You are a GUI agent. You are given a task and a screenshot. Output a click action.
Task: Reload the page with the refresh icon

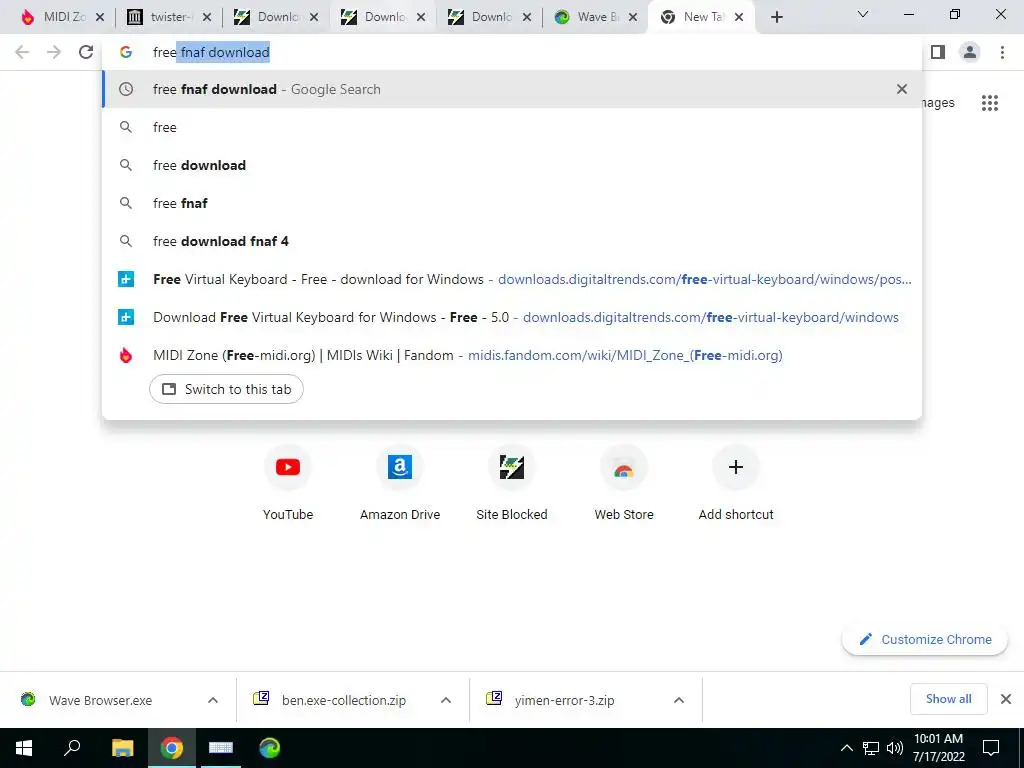(x=86, y=52)
